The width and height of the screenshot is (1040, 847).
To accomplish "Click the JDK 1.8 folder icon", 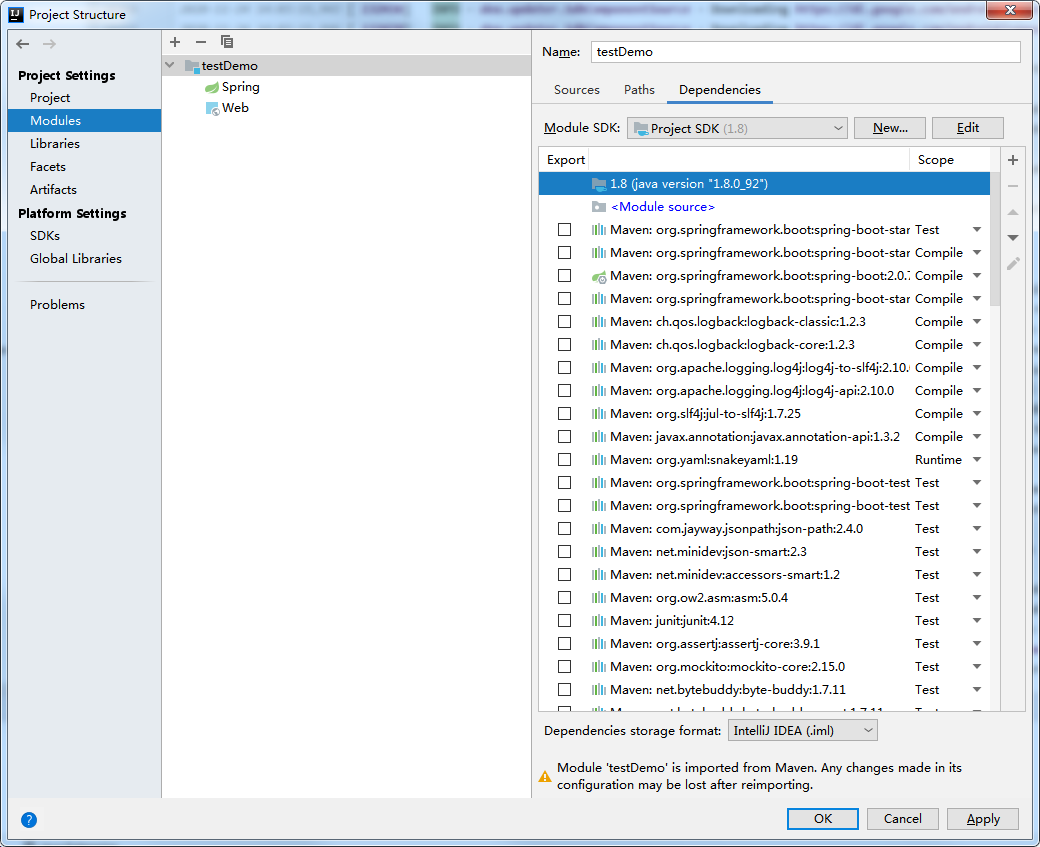I will [x=599, y=184].
